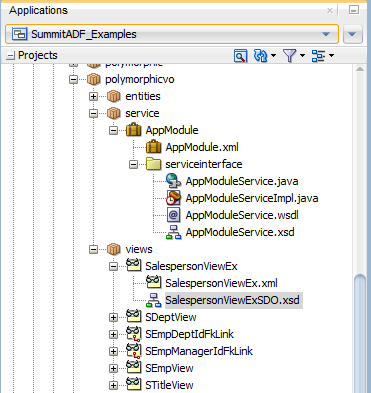371x393 pixels.
Task: Collapse the AppModule node
Action: click(x=113, y=130)
